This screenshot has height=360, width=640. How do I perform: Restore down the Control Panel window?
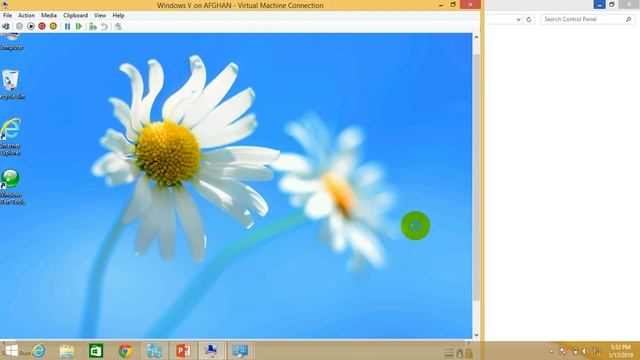[x=612, y=4]
